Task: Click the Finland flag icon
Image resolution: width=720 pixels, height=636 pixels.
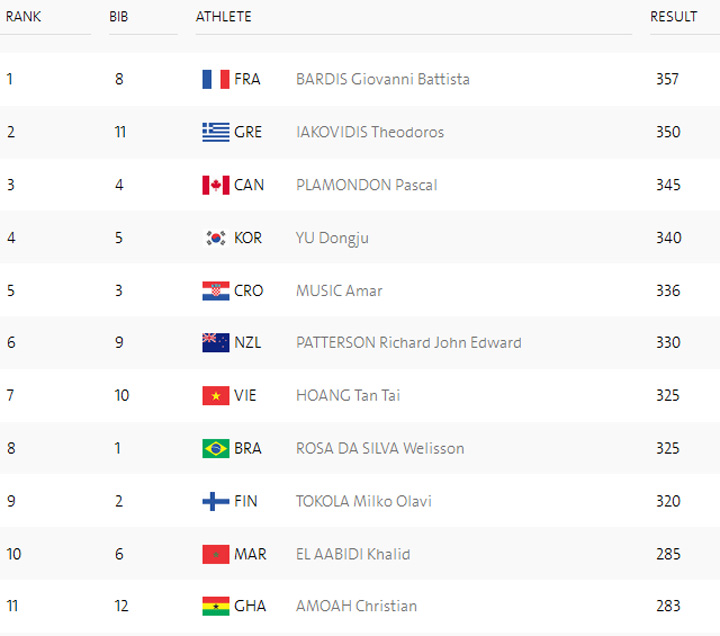Action: (215, 501)
